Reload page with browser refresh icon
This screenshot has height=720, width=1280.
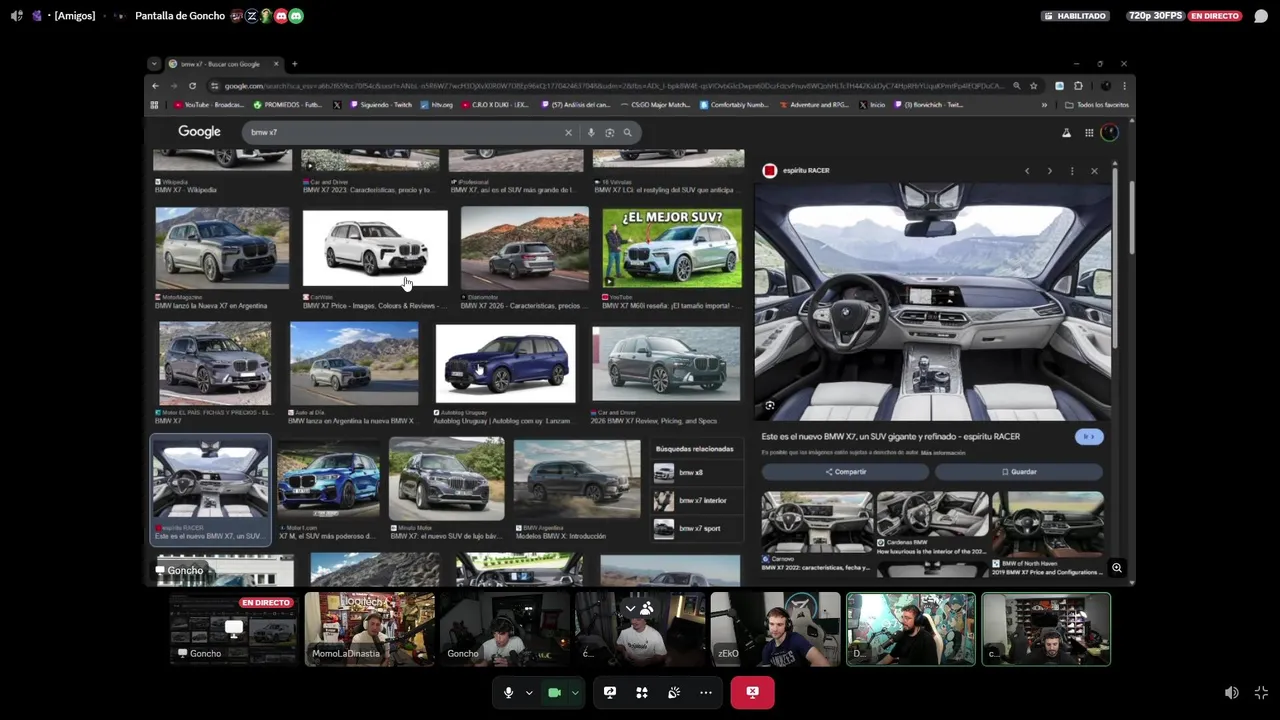192,86
